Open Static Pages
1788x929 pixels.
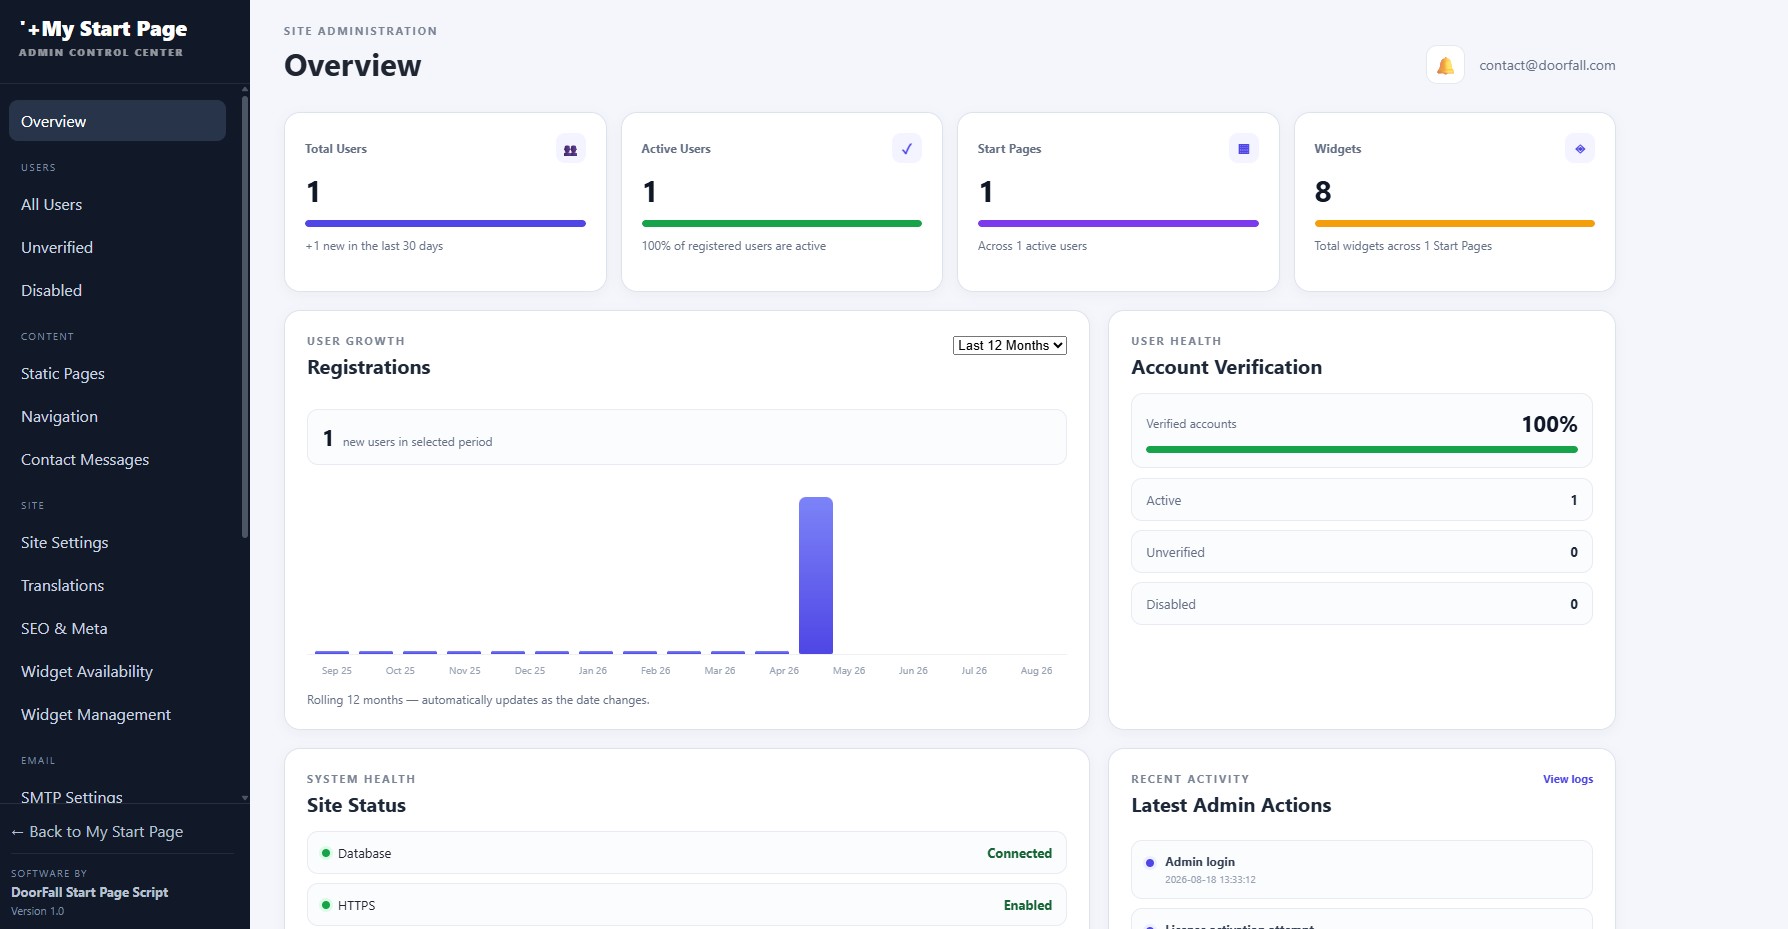pyautogui.click(x=117, y=373)
